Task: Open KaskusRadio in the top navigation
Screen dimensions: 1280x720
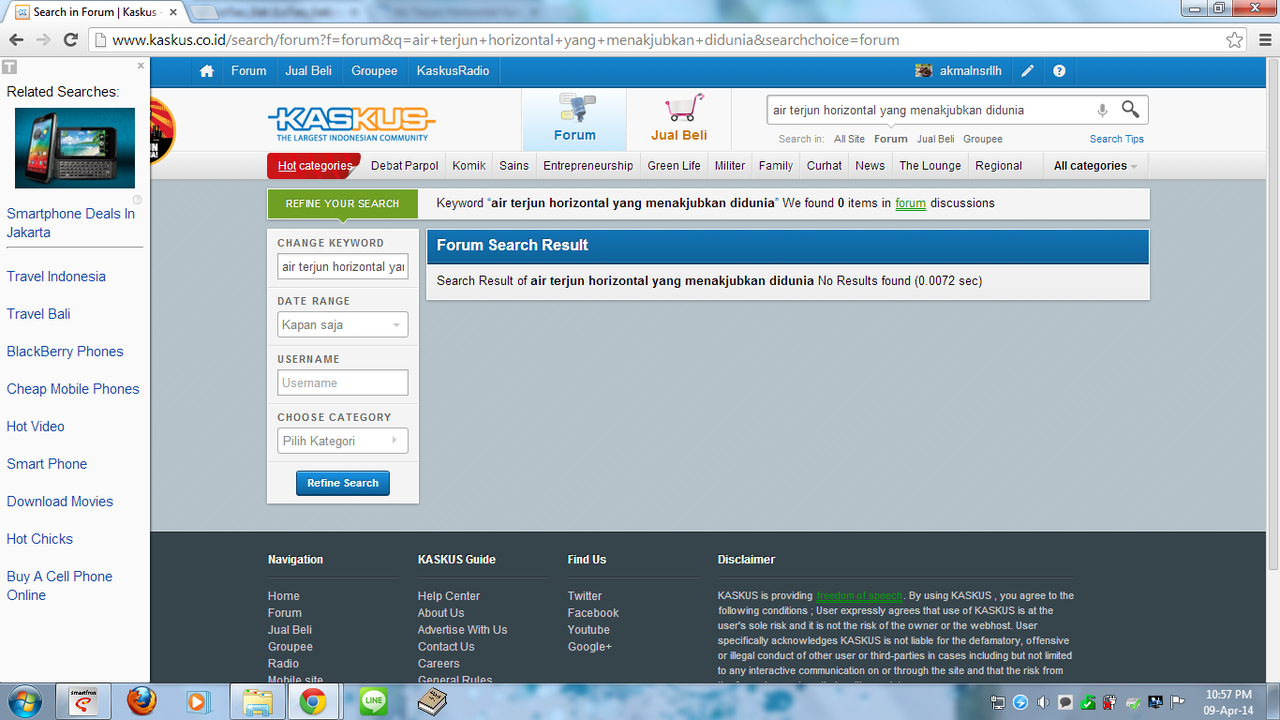Action: (453, 71)
